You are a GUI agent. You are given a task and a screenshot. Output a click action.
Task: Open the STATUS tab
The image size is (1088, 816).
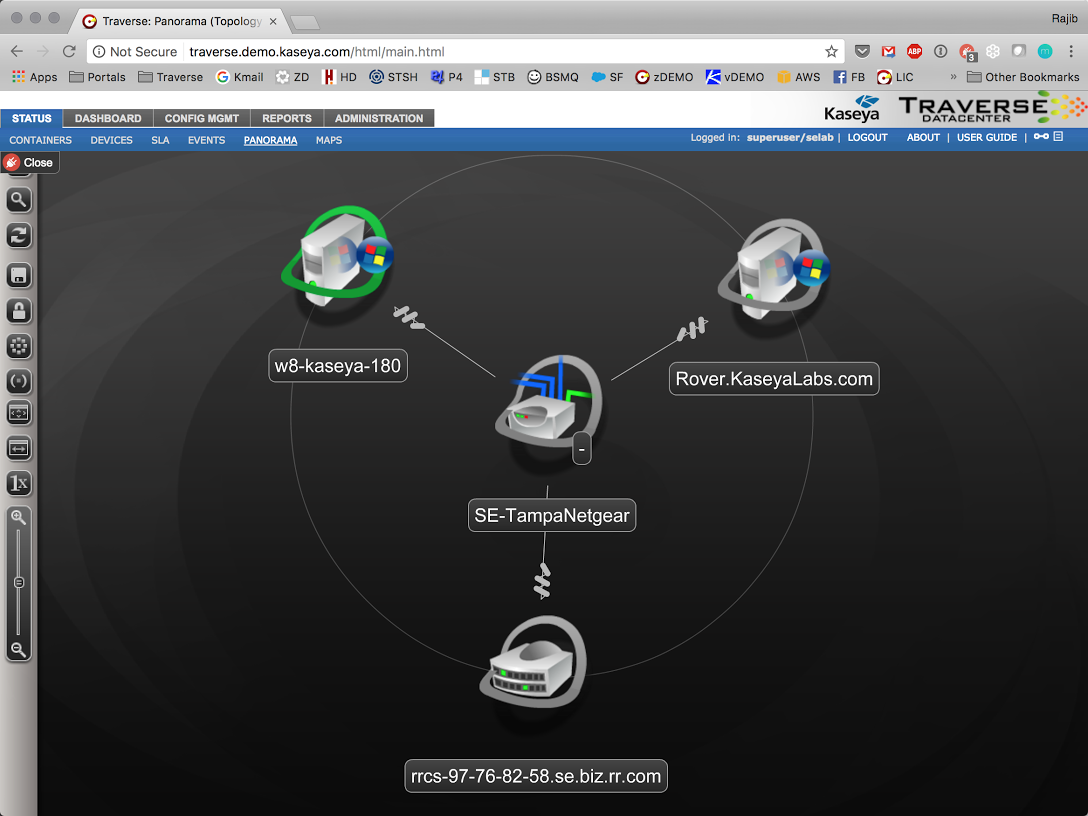click(32, 118)
